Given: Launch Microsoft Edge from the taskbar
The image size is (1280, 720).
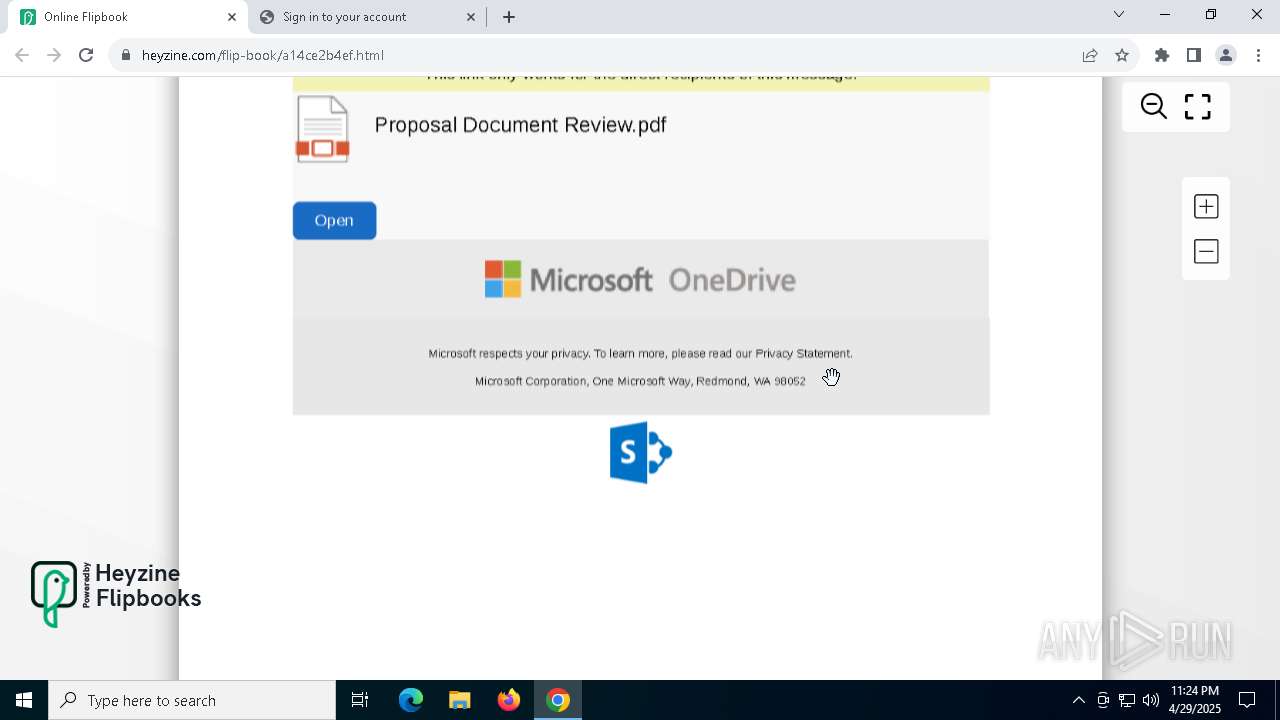Looking at the screenshot, I should [x=411, y=700].
